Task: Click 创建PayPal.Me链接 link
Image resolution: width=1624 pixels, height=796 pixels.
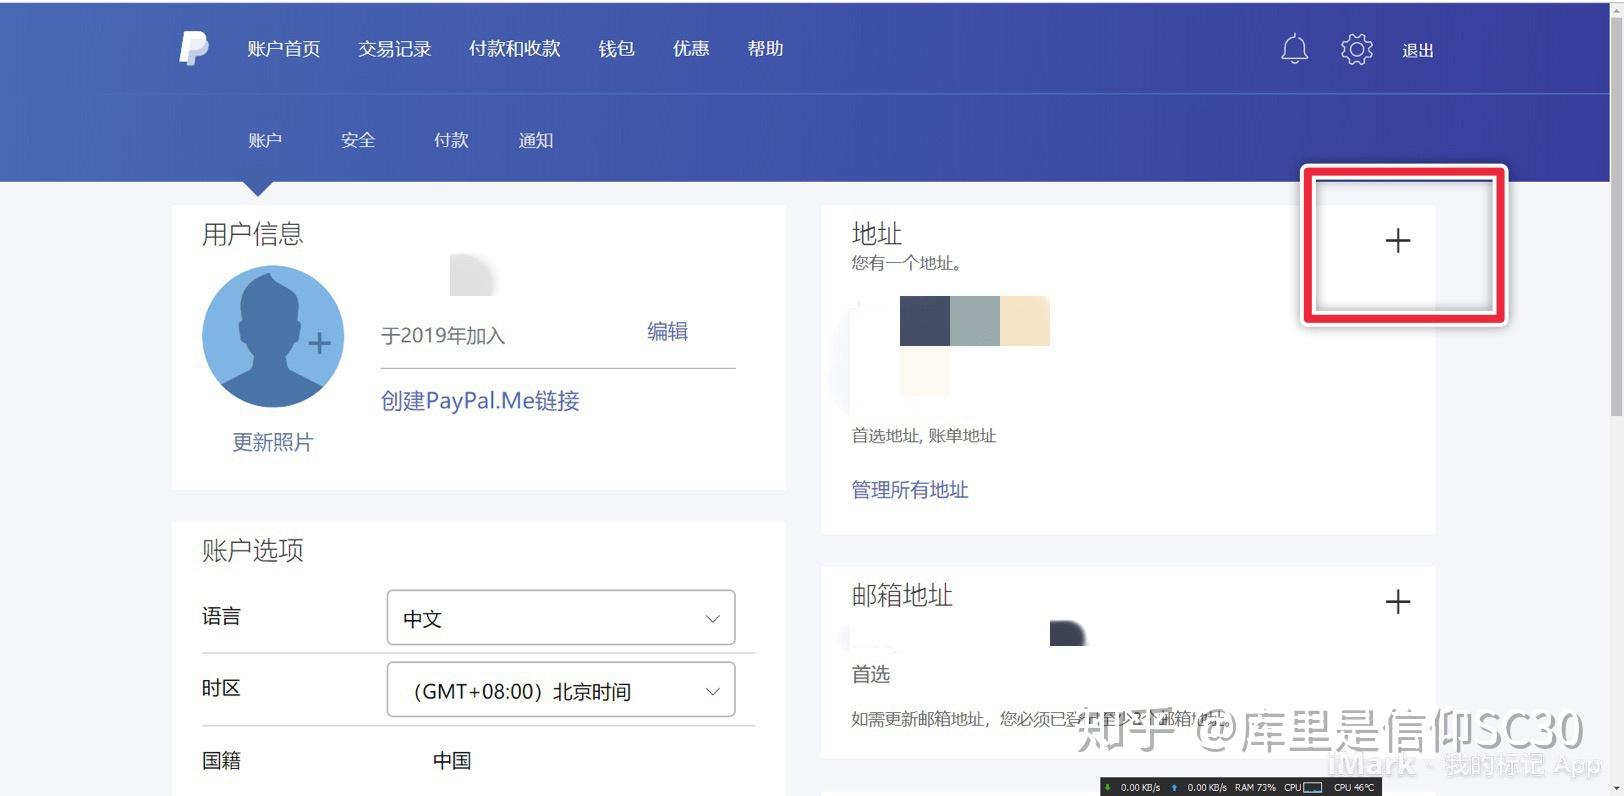Action: point(480,401)
